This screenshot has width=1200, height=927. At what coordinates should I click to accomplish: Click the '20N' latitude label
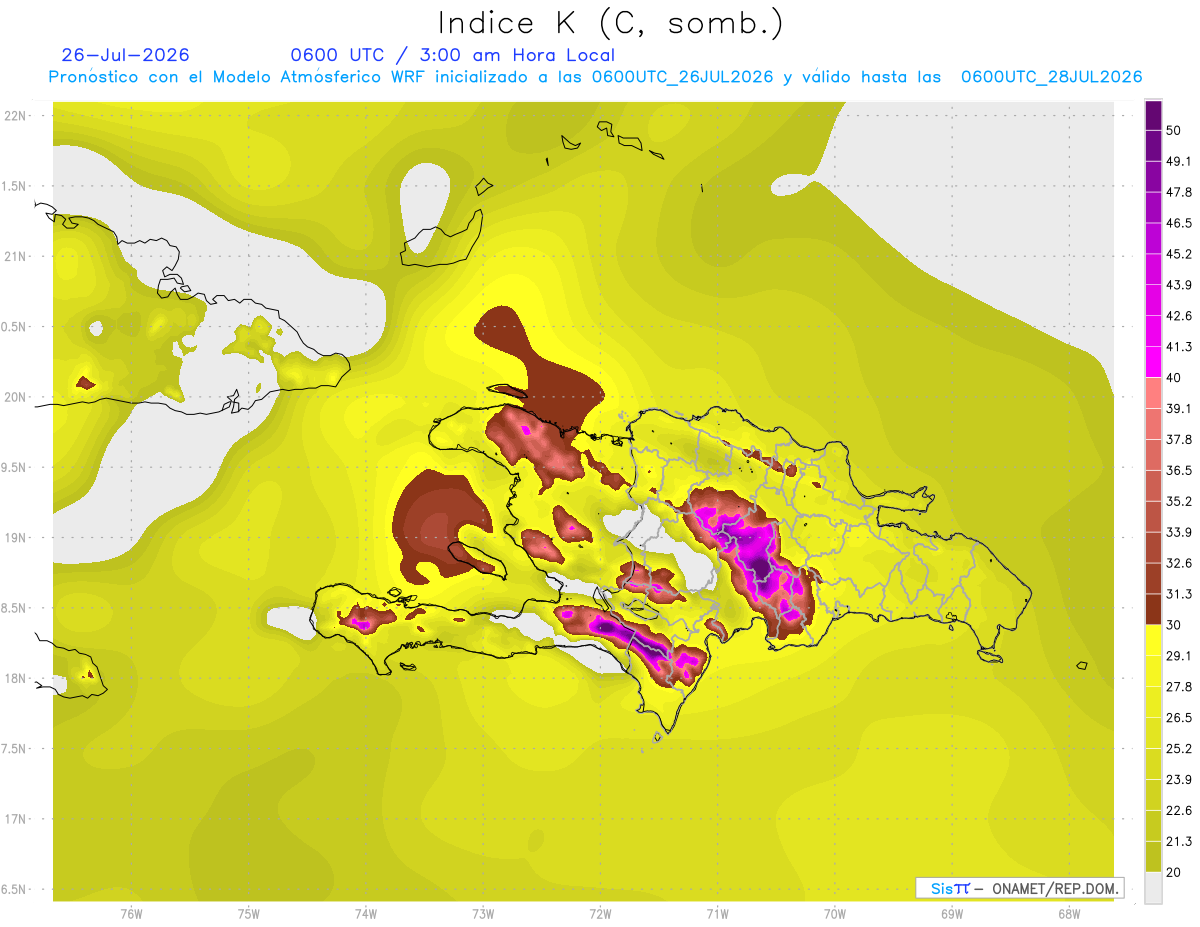click(16, 397)
